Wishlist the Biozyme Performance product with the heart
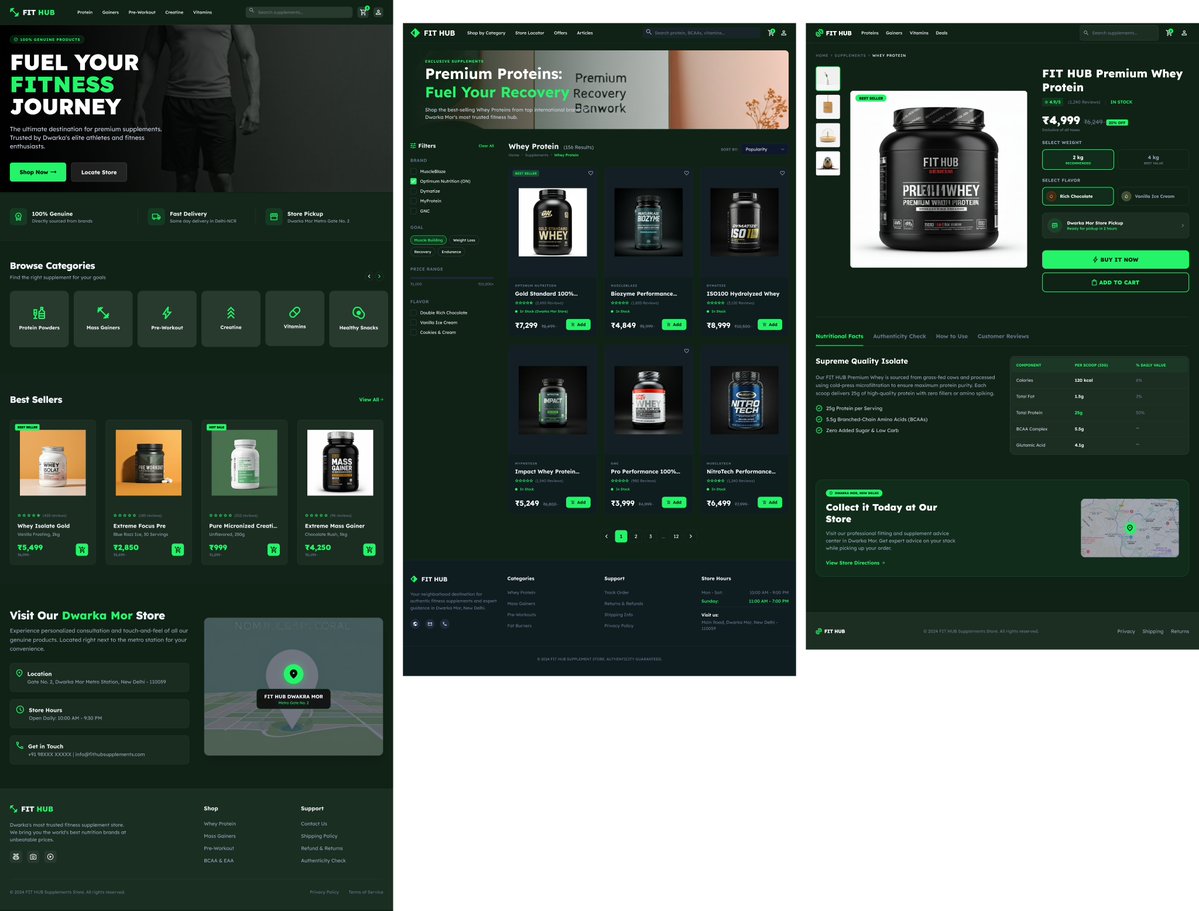 pyautogui.click(x=686, y=173)
